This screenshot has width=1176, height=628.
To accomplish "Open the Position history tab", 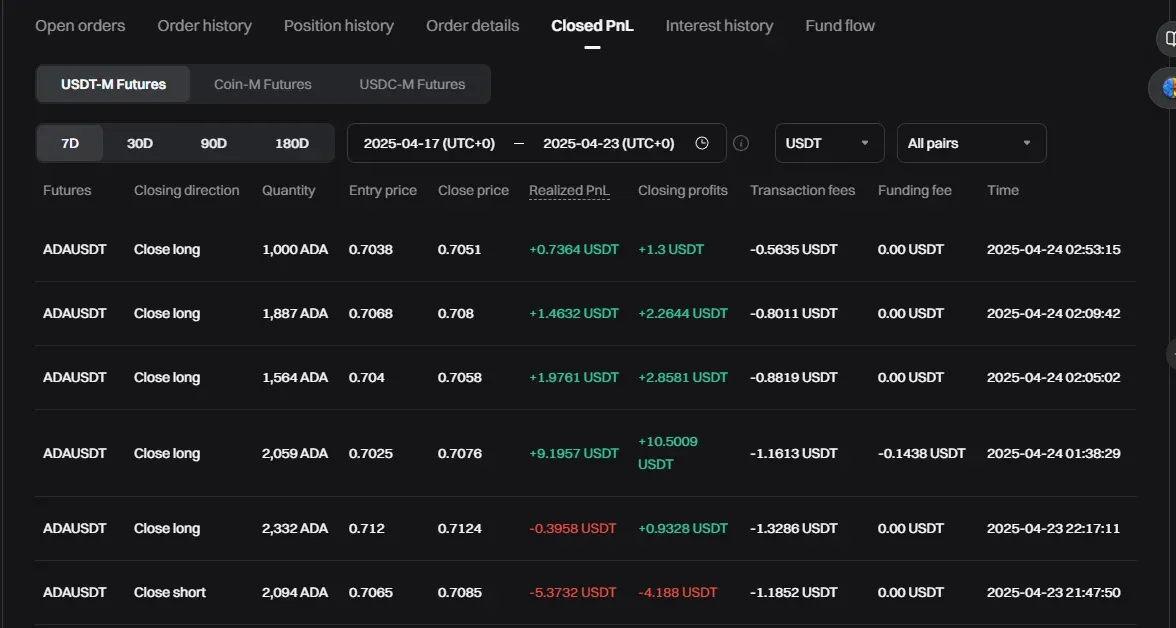I will tap(338, 26).
